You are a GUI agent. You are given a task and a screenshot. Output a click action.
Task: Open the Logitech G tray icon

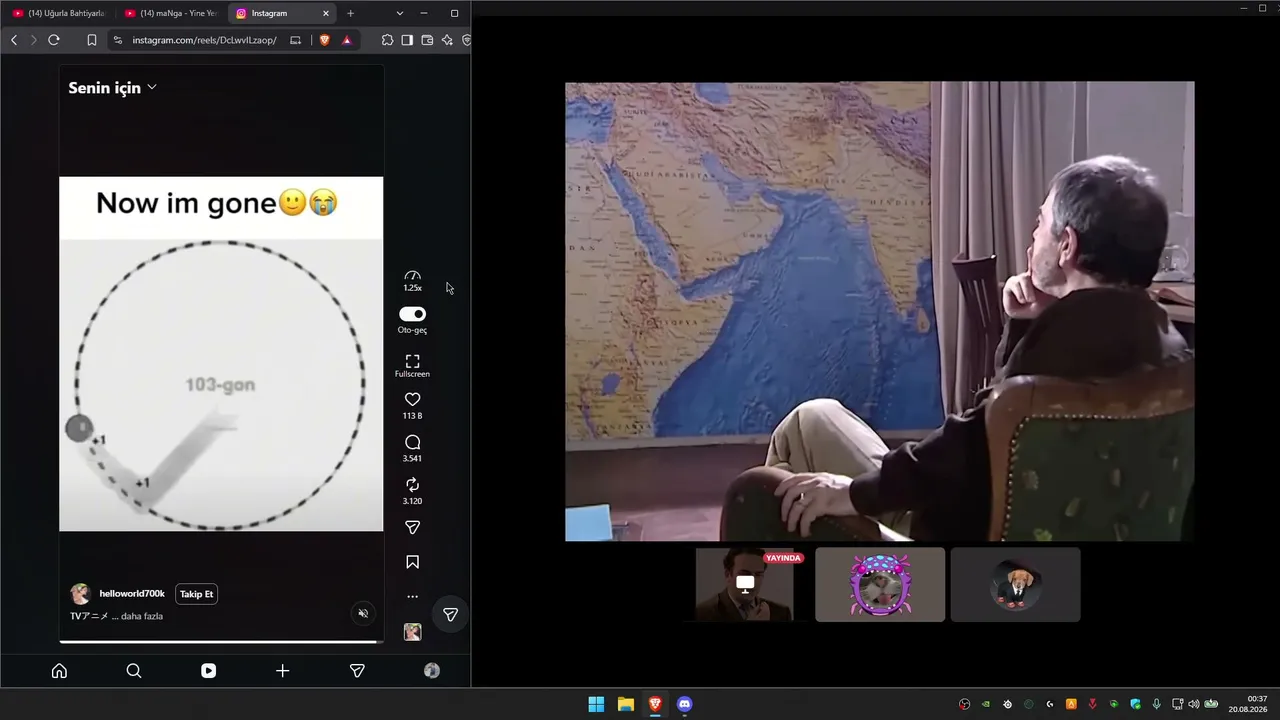click(x=1050, y=704)
